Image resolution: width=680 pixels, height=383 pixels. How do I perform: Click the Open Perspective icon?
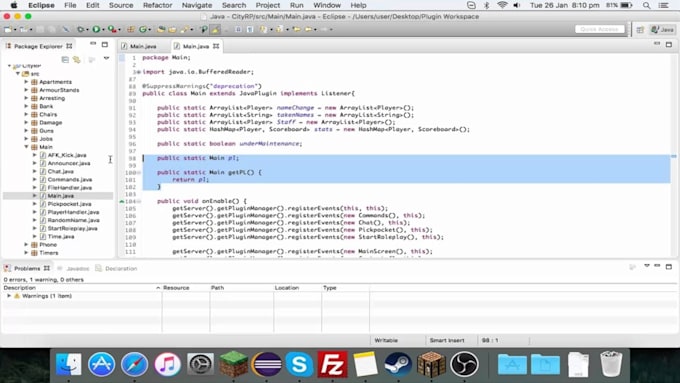[x=640, y=29]
